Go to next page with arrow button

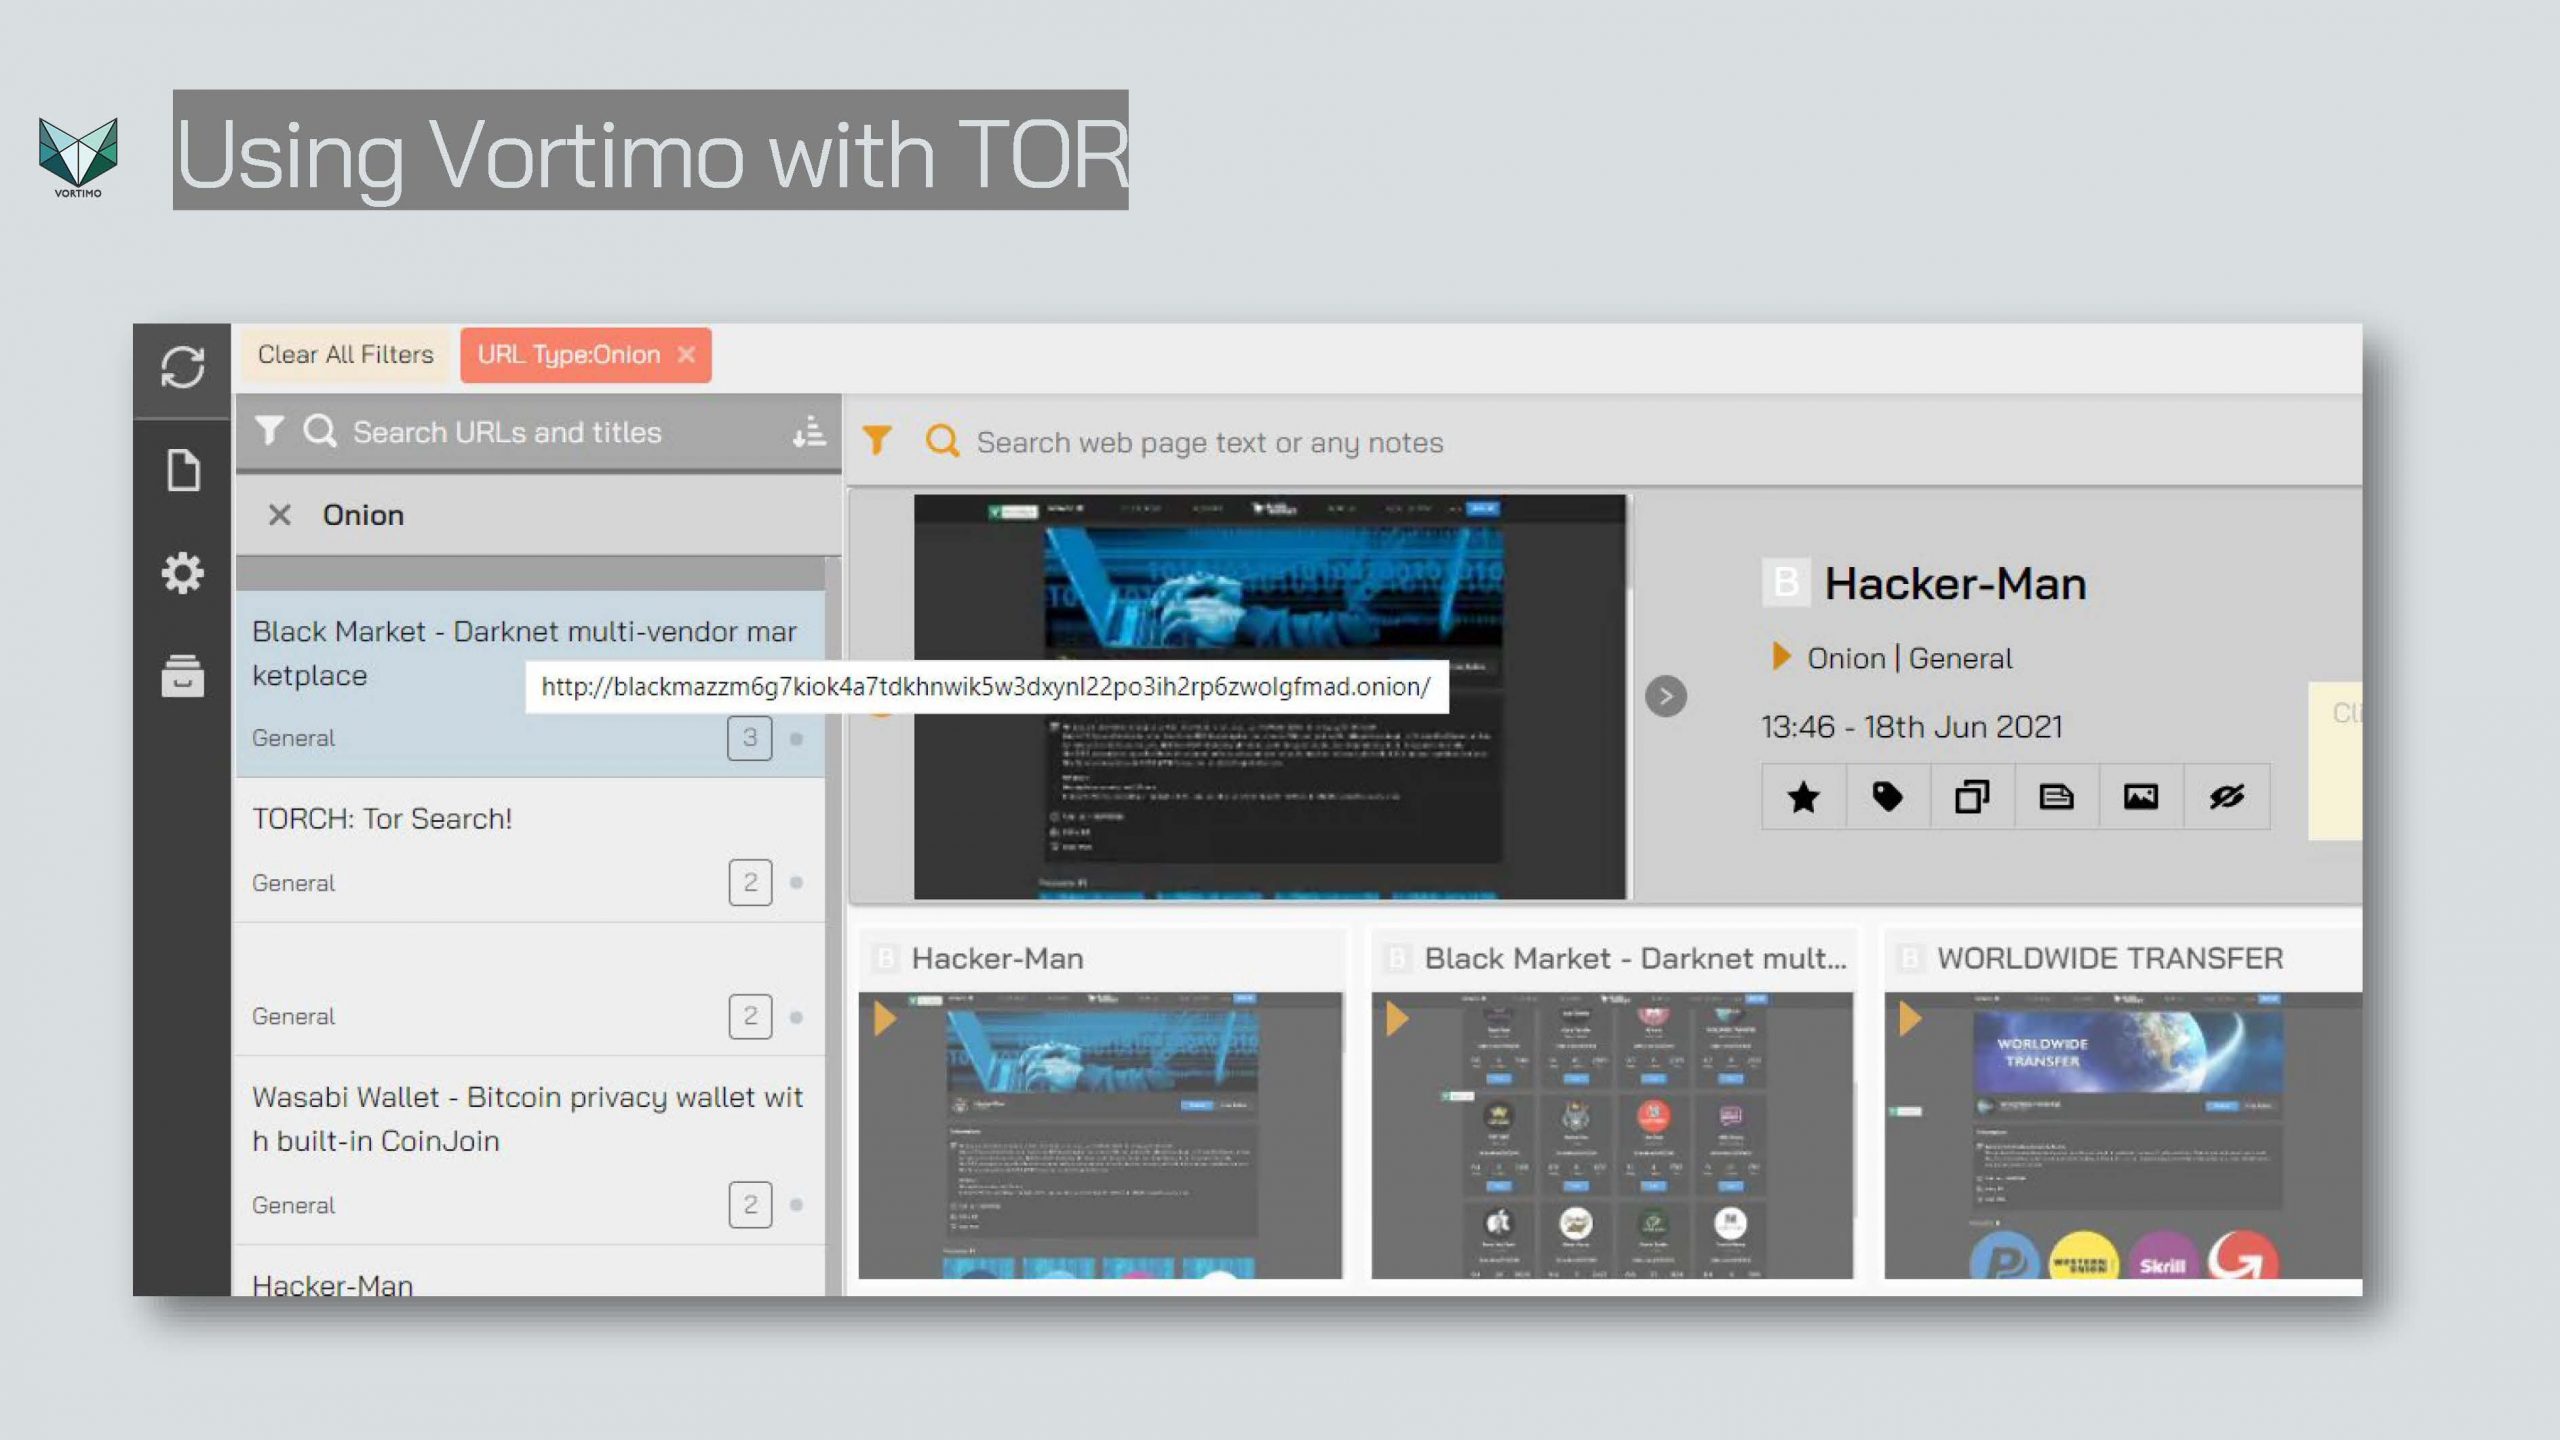pos(1666,696)
